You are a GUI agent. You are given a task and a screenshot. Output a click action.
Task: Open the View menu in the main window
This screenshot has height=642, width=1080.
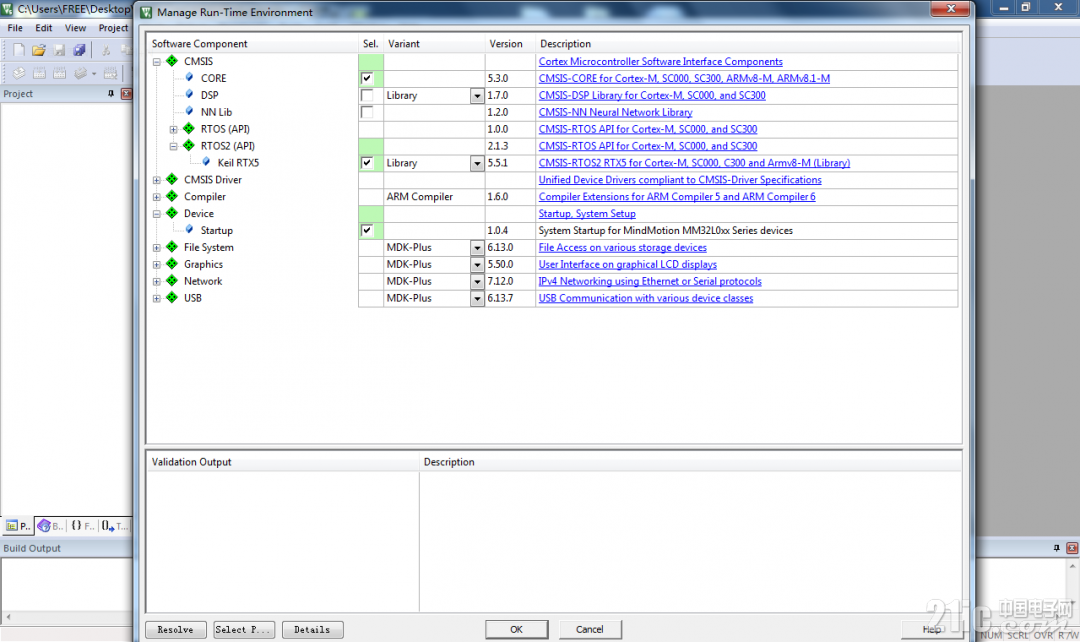tap(75, 28)
